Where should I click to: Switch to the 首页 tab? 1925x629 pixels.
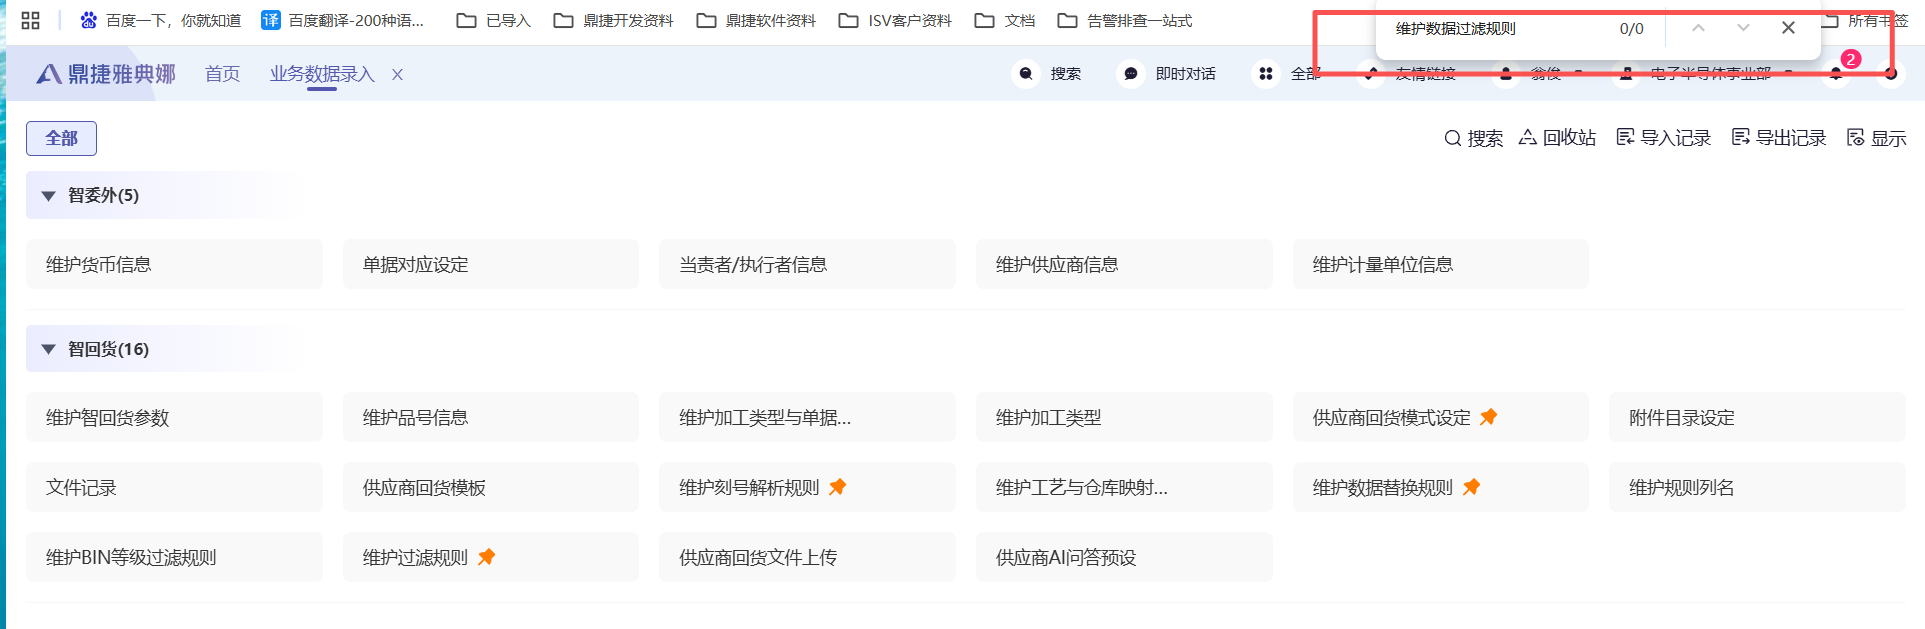[x=222, y=74]
